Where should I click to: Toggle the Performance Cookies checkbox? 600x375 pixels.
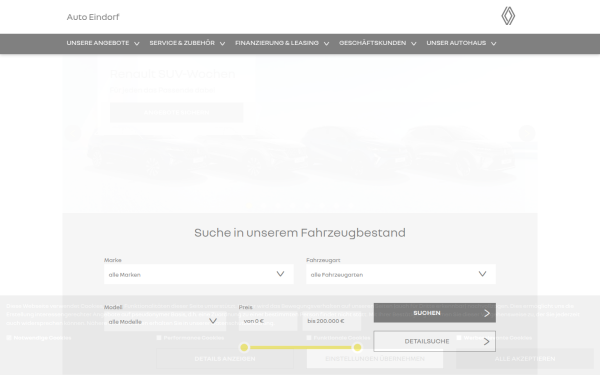pyautogui.click(x=159, y=338)
